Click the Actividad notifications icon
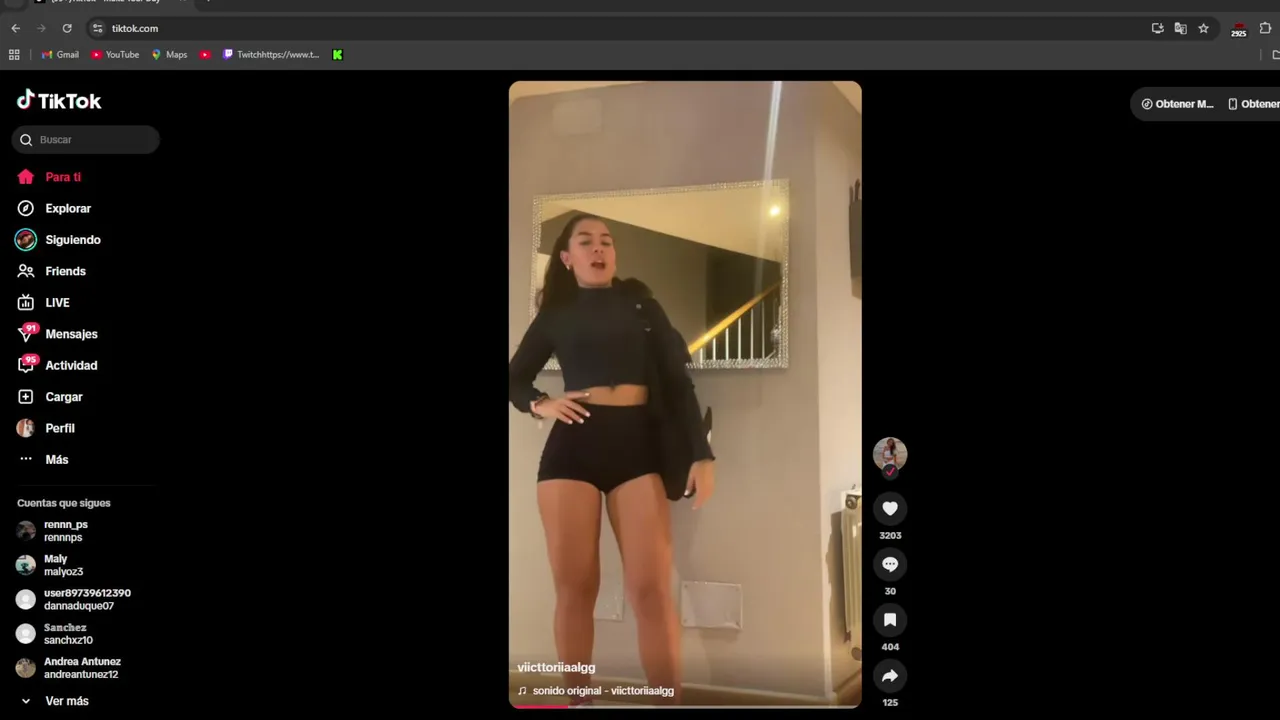 (26, 365)
